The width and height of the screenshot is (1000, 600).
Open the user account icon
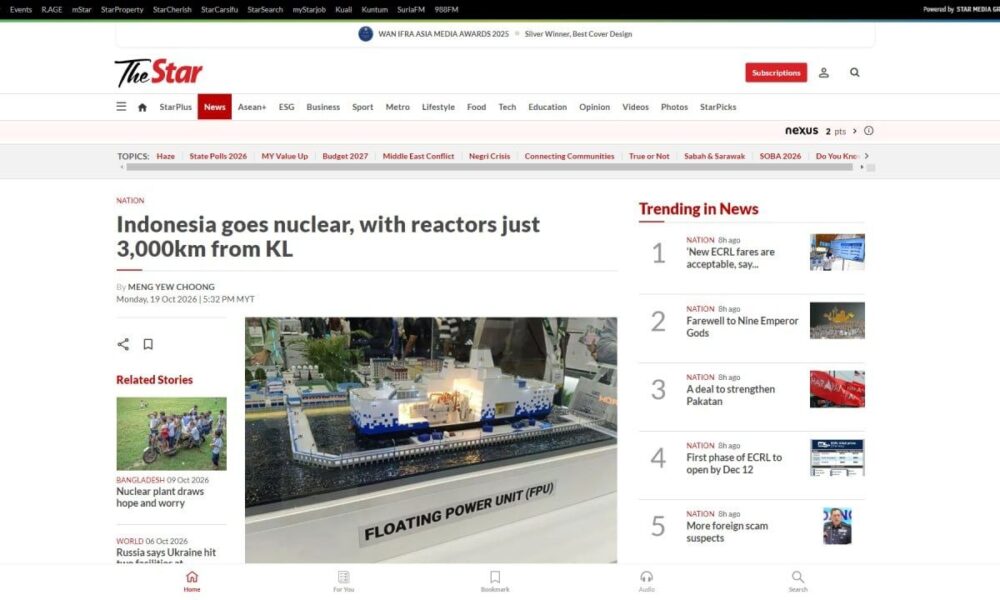click(823, 73)
